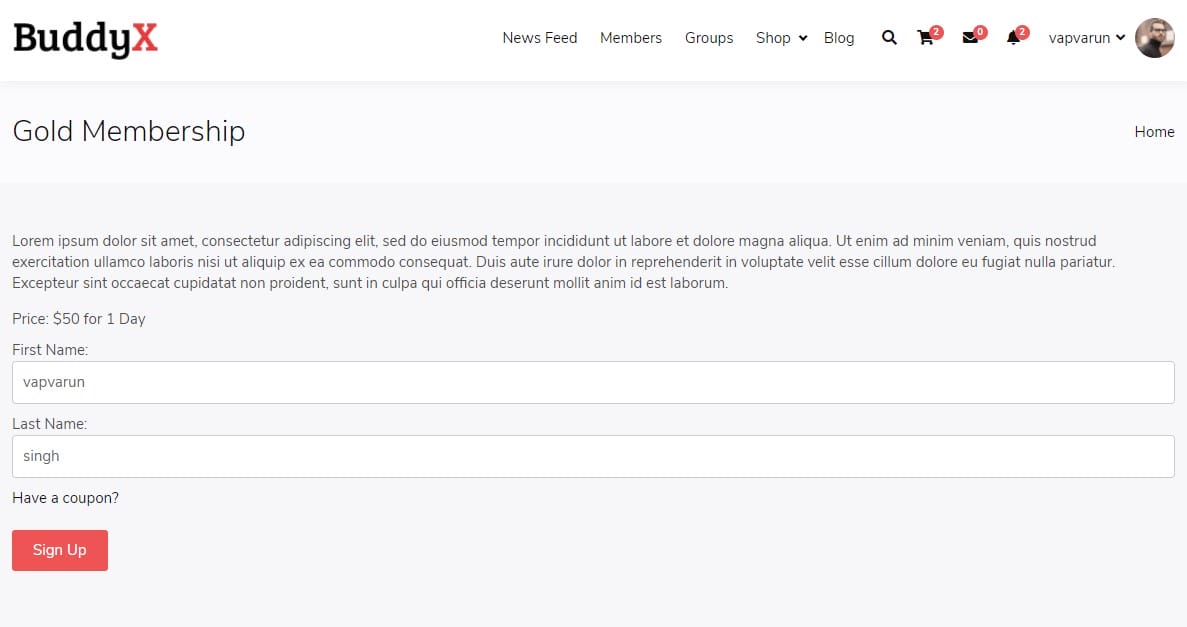Open the shopping cart icon
Screen dimensions: 1187x627
(925, 39)
